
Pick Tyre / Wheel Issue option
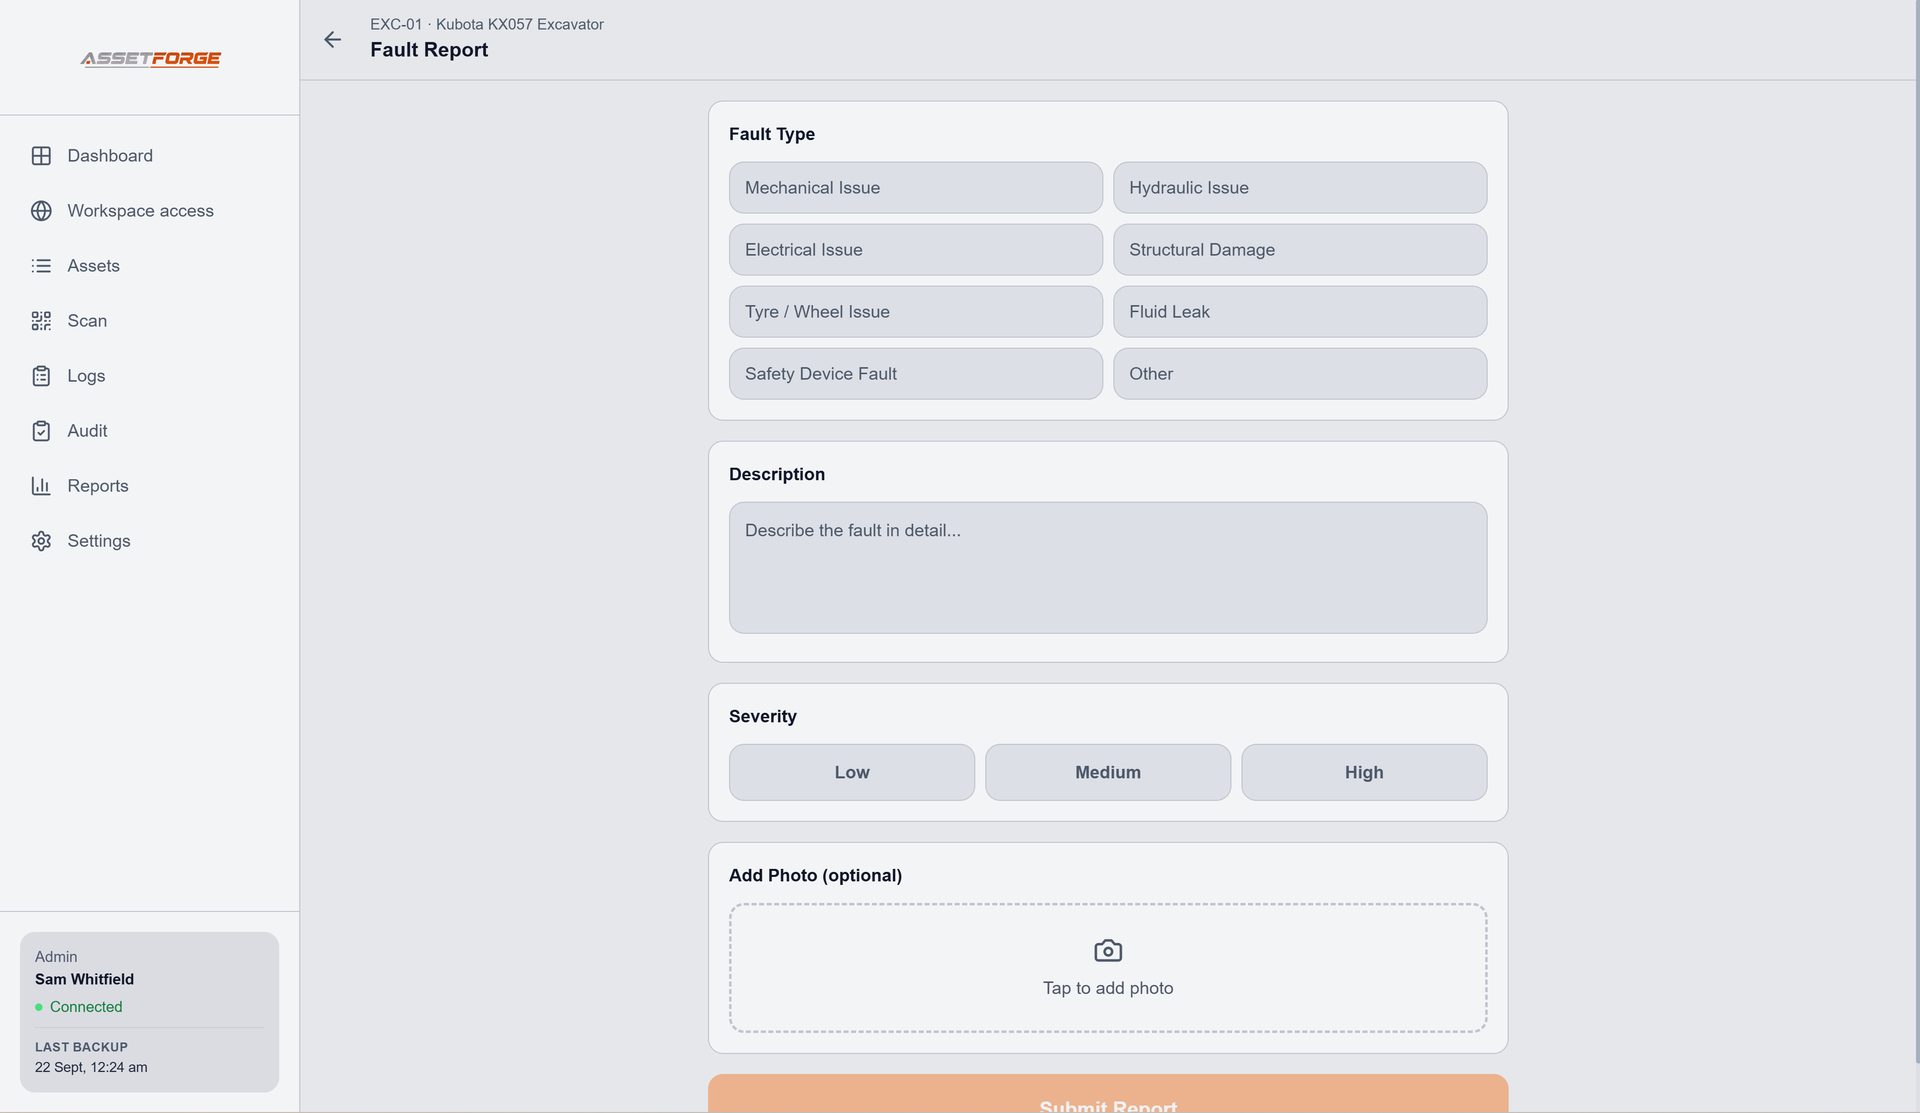[915, 312]
